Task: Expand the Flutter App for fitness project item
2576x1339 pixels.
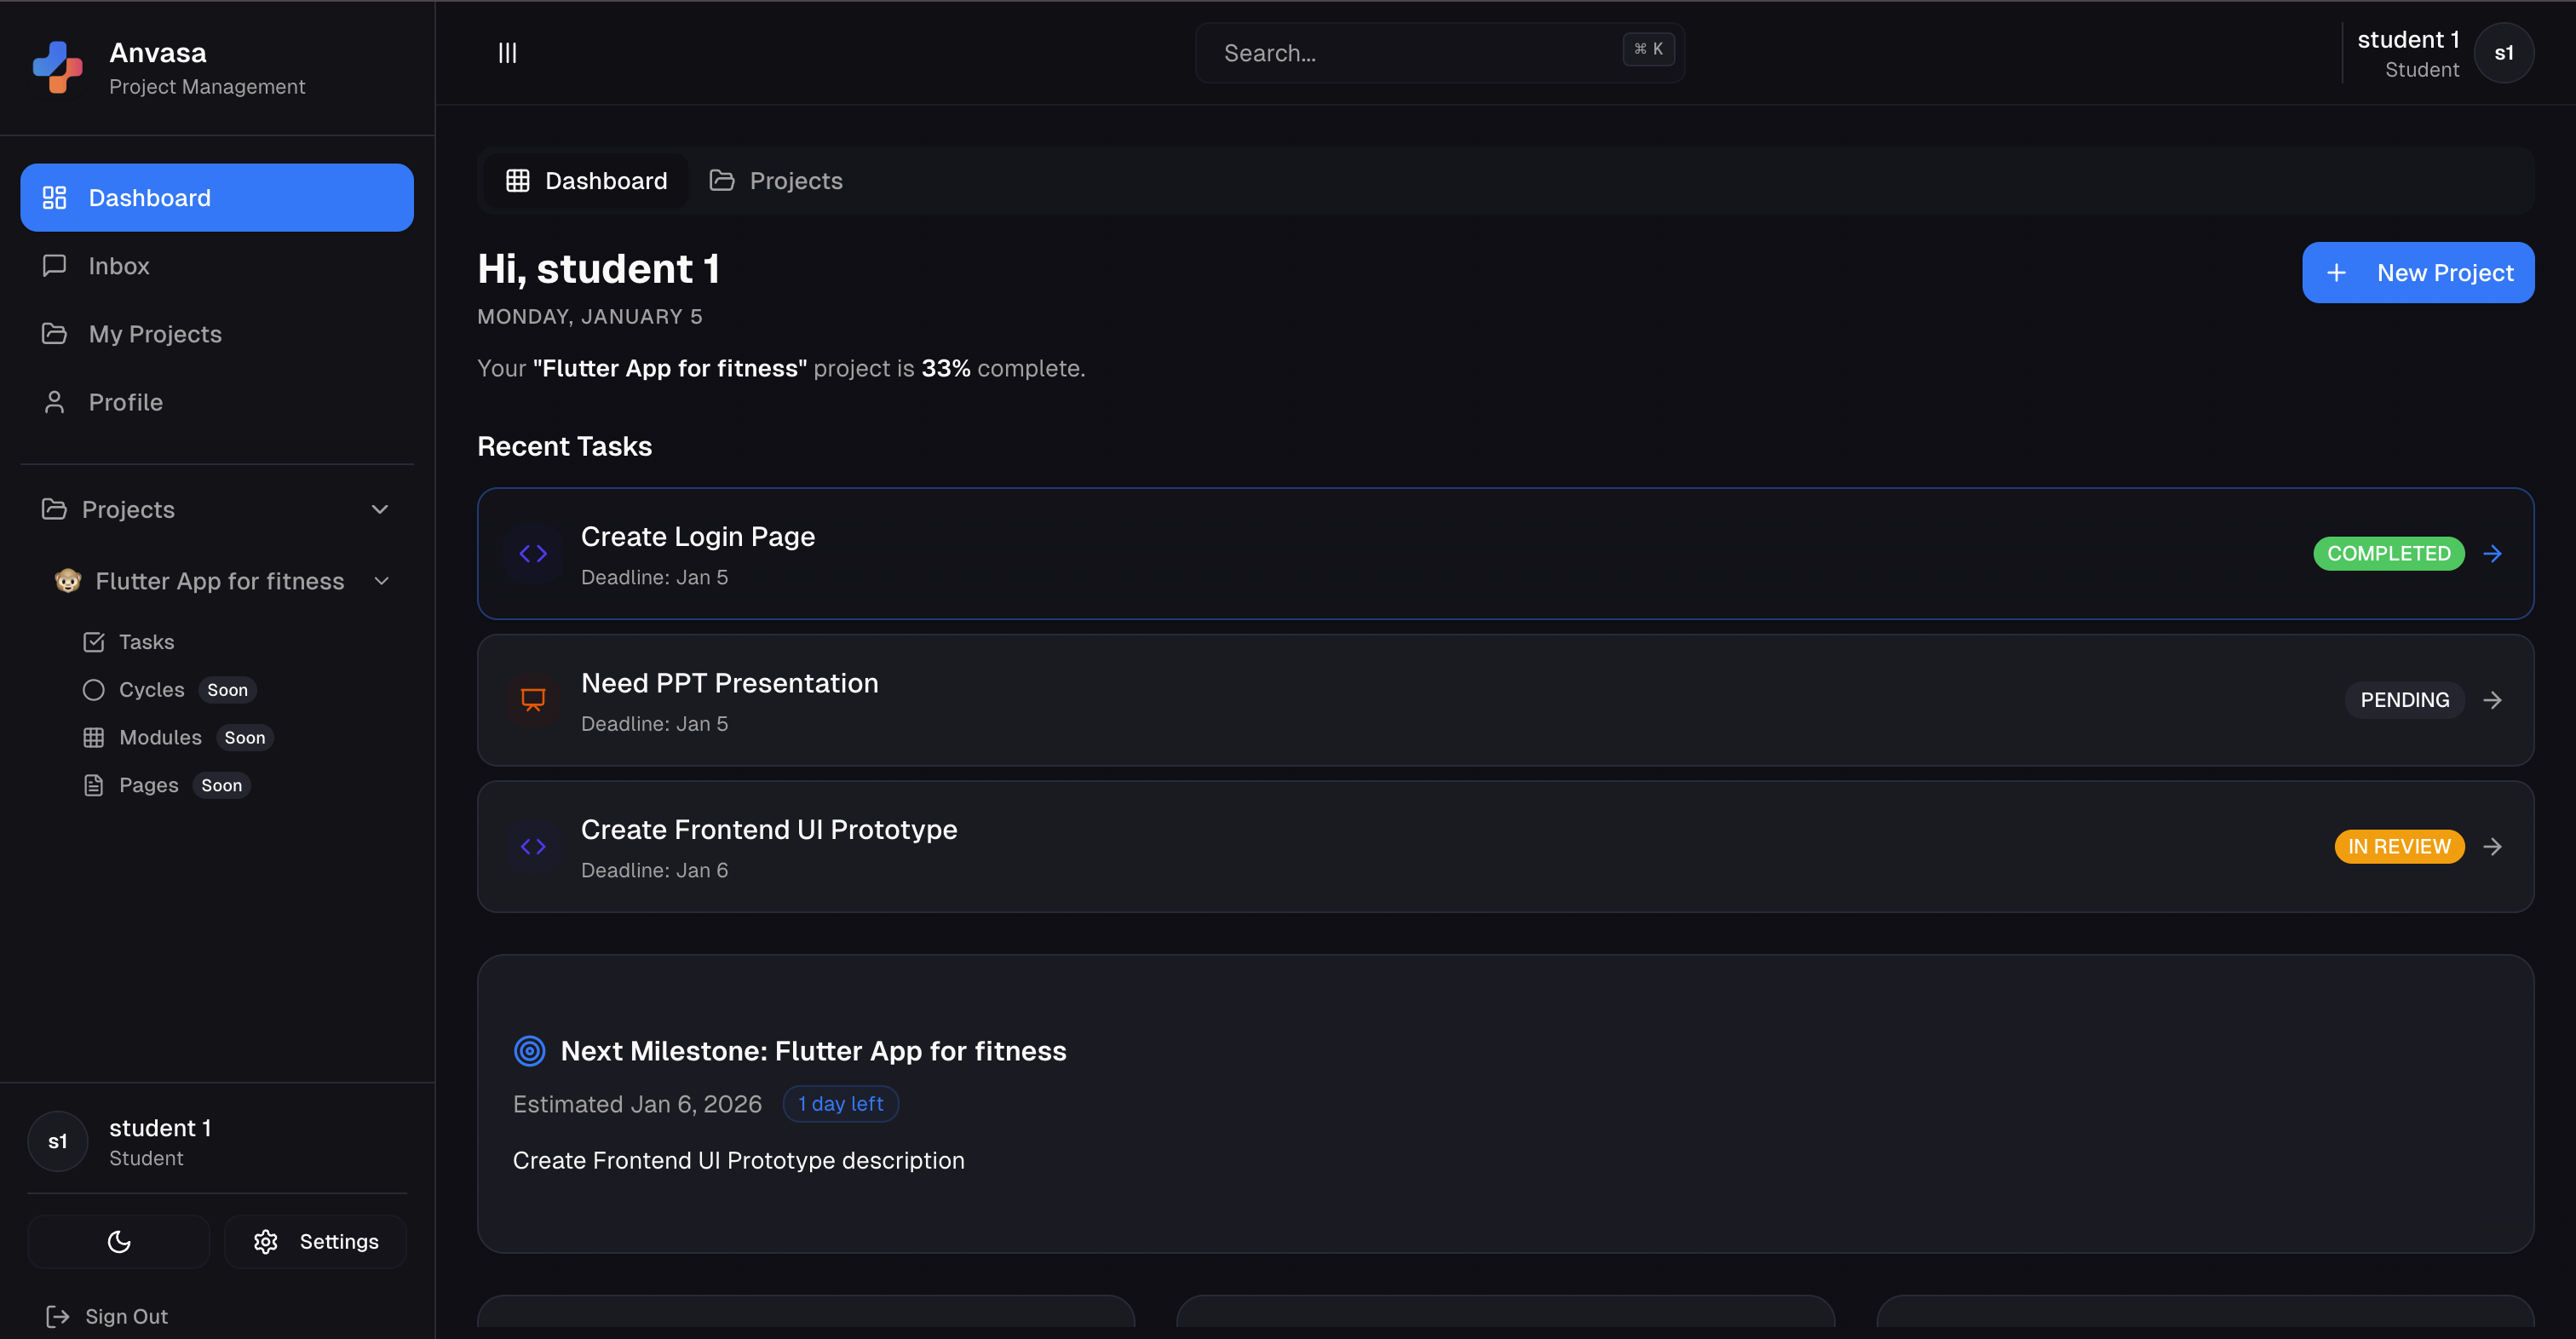Action: [219, 581]
